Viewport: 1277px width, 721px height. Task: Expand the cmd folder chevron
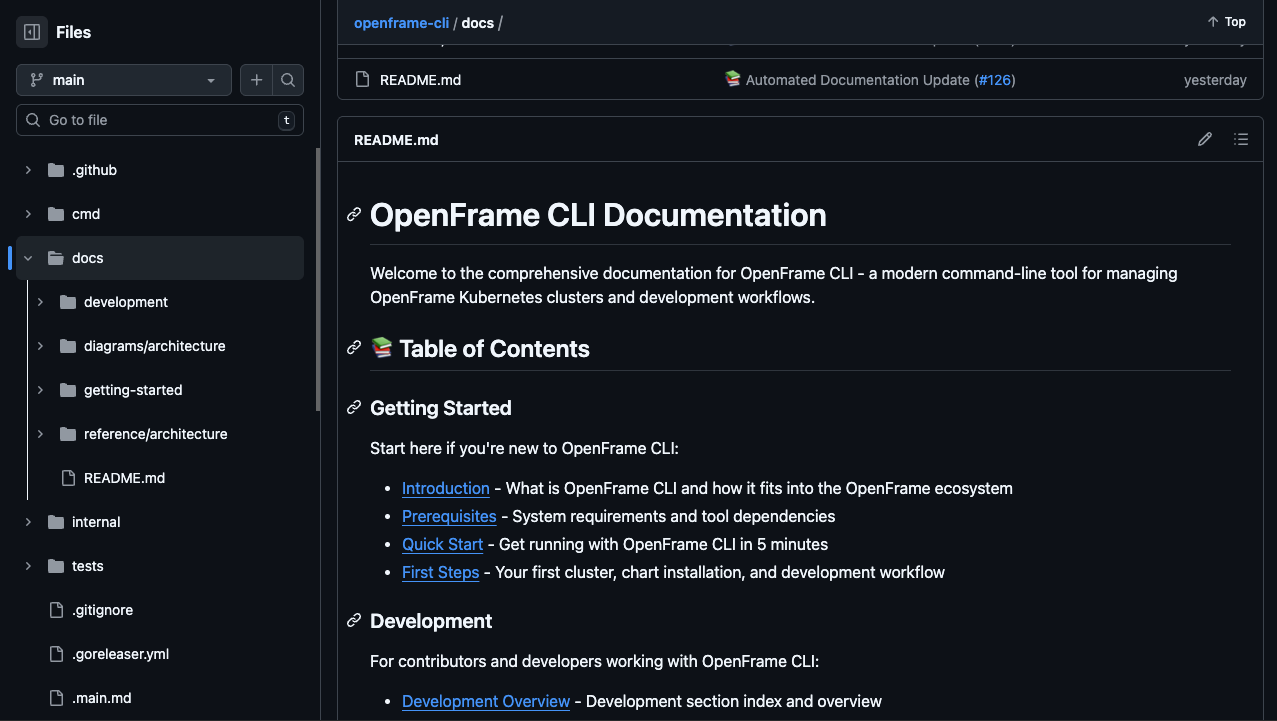click(x=28, y=214)
